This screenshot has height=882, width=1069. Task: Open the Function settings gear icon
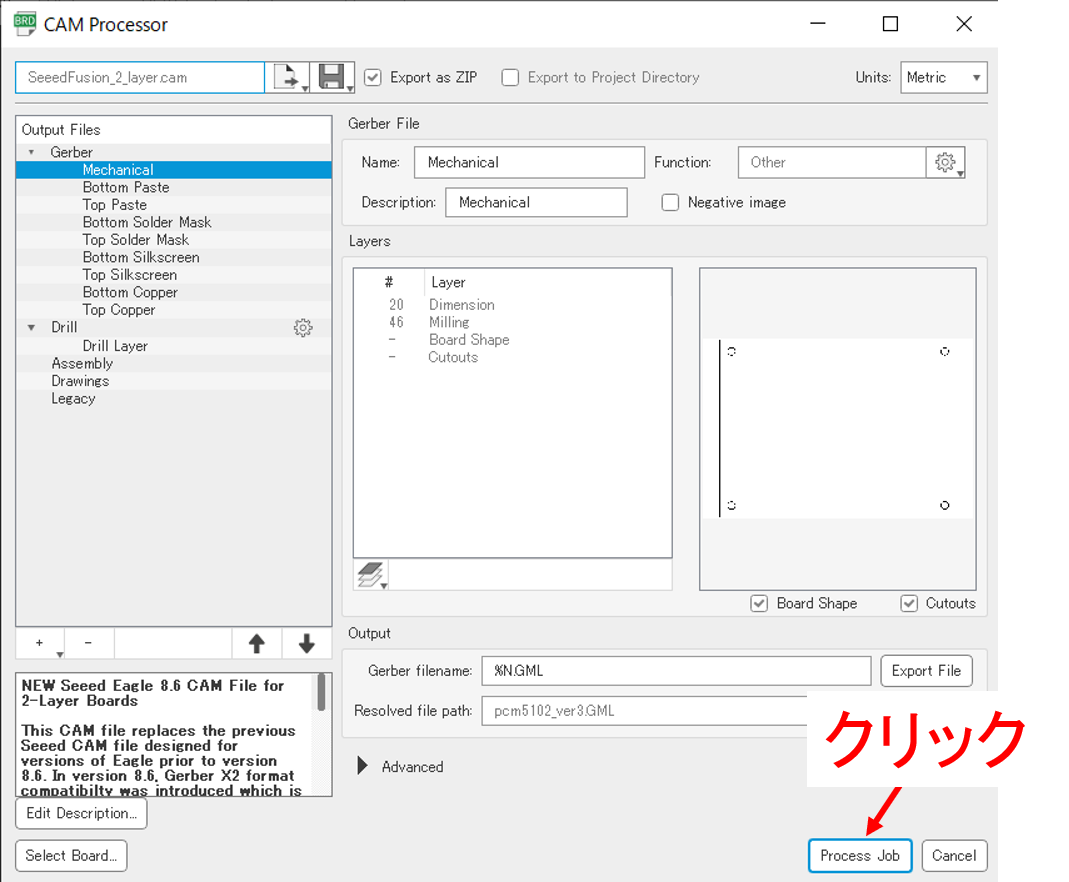click(946, 162)
